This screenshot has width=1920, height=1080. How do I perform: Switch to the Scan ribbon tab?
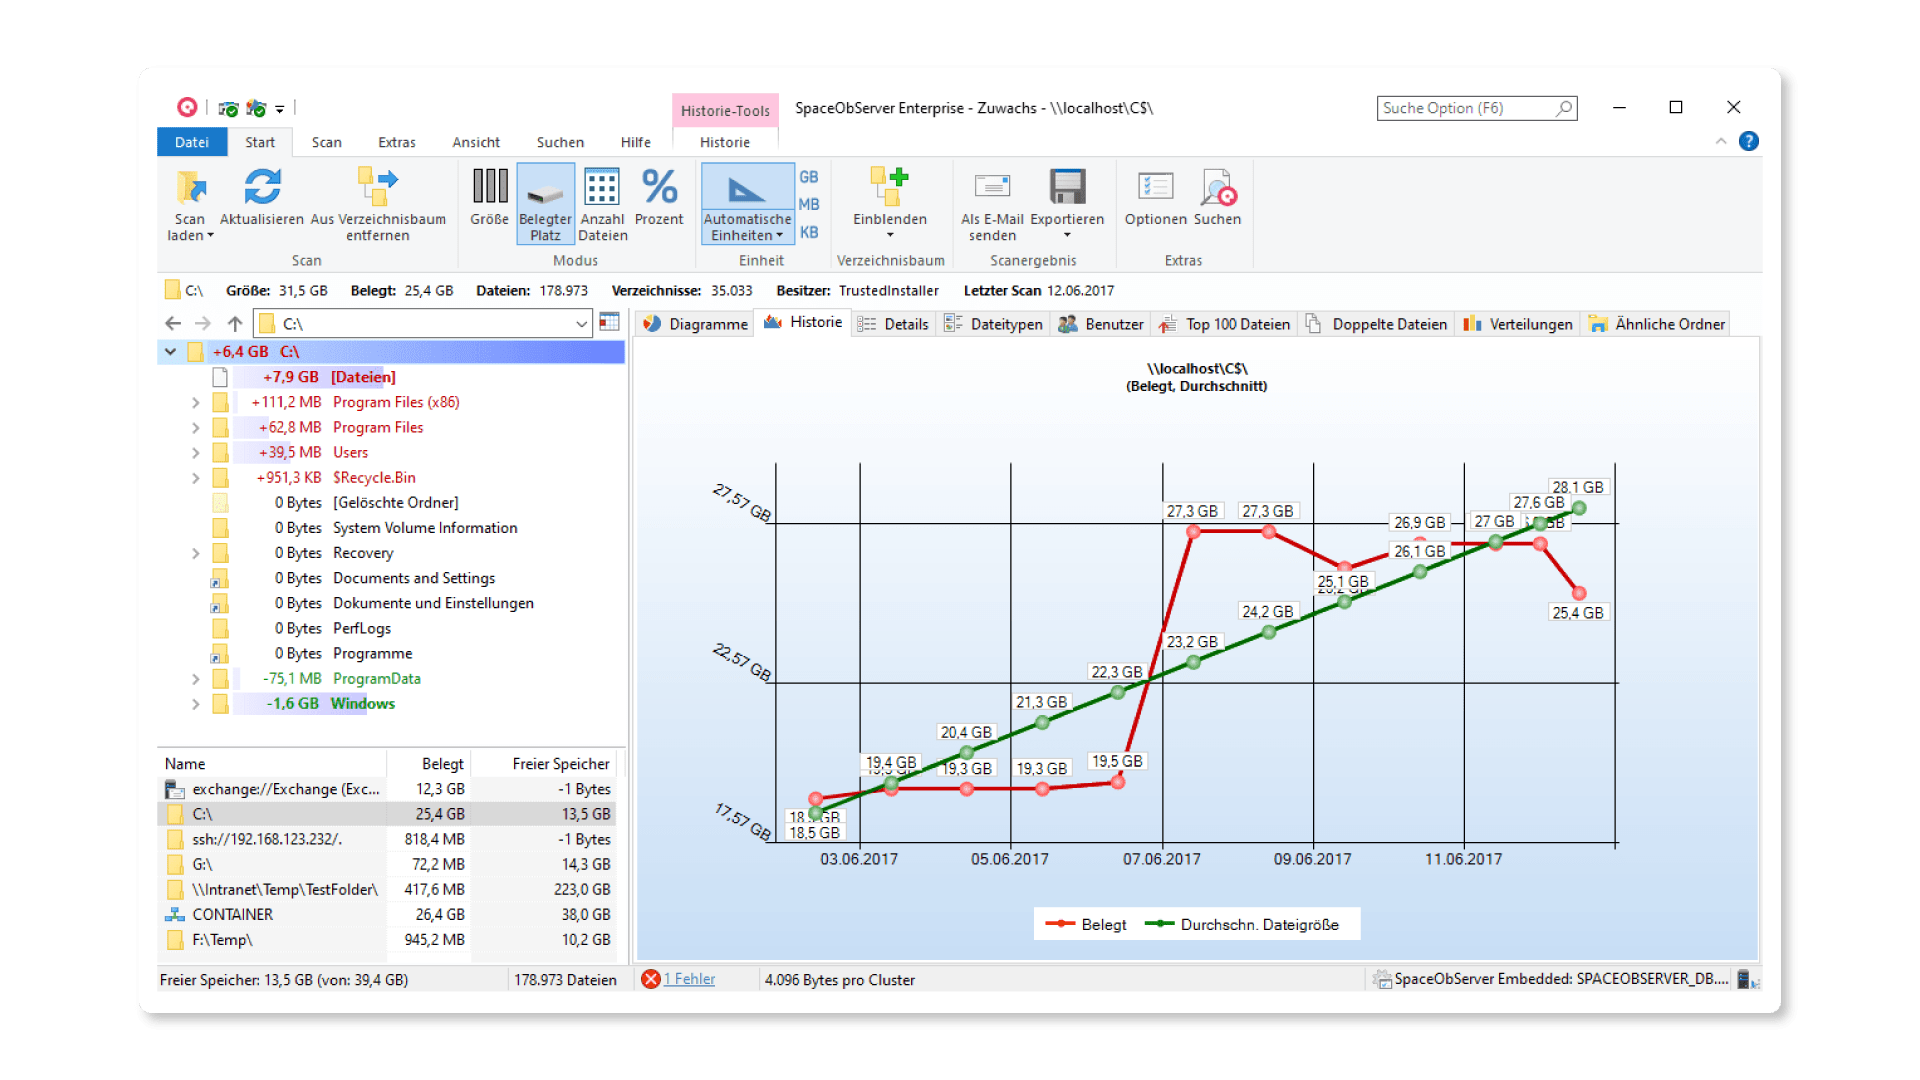(x=326, y=142)
